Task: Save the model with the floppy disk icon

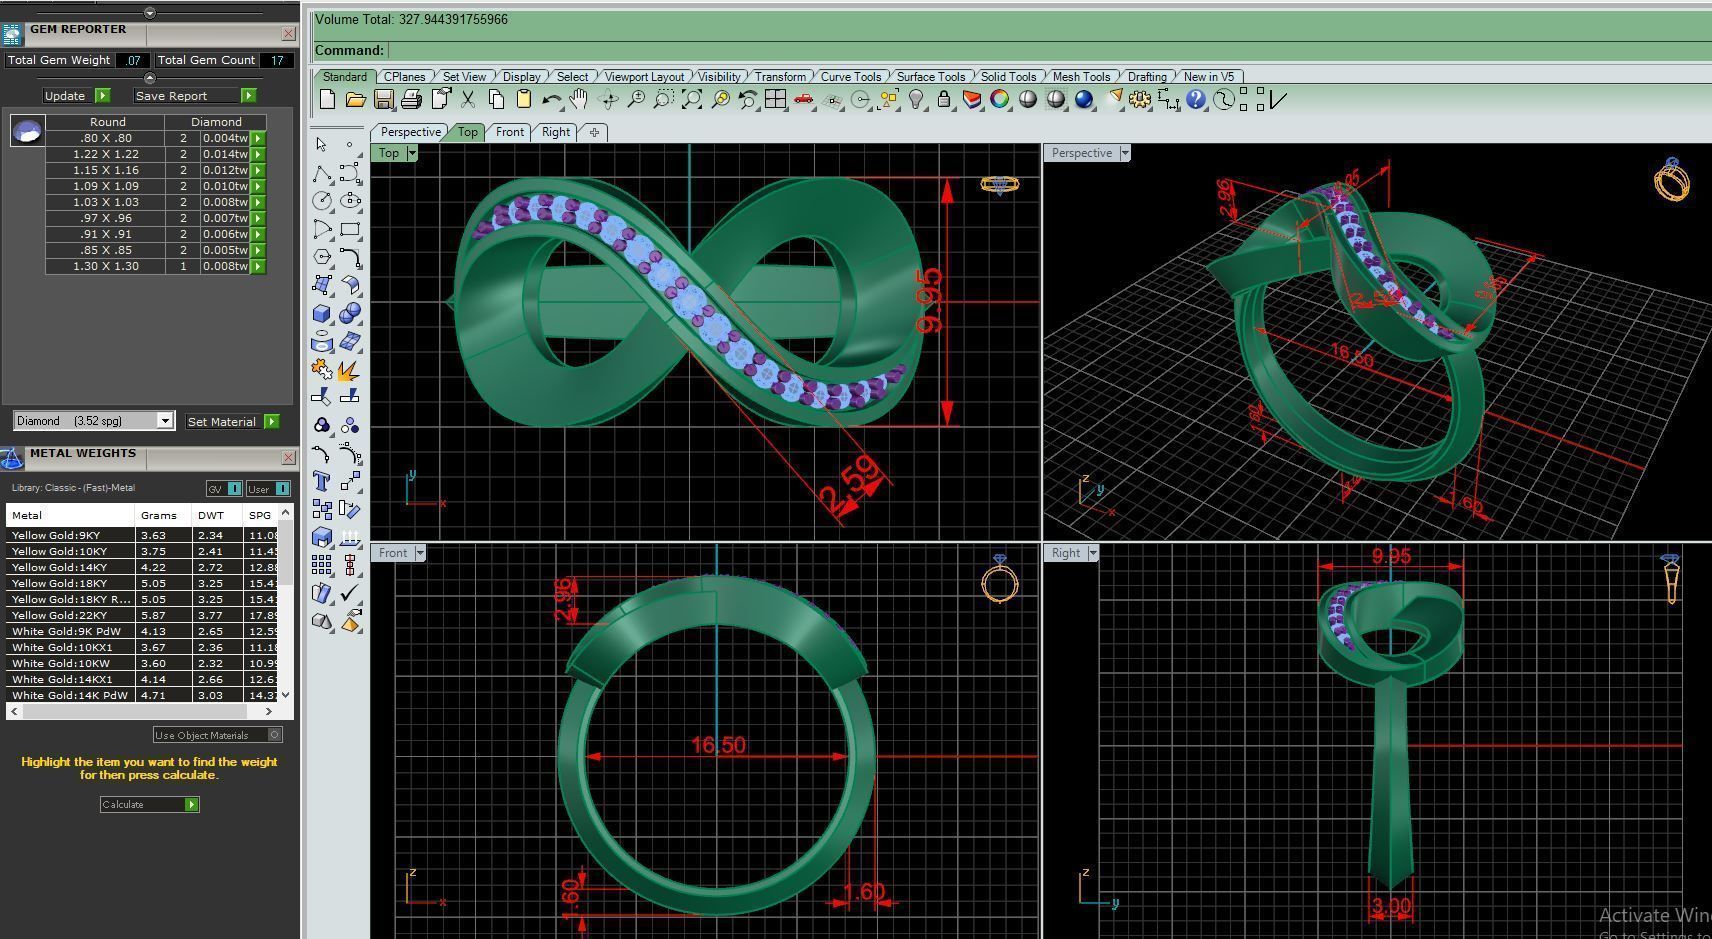Action: click(x=383, y=99)
